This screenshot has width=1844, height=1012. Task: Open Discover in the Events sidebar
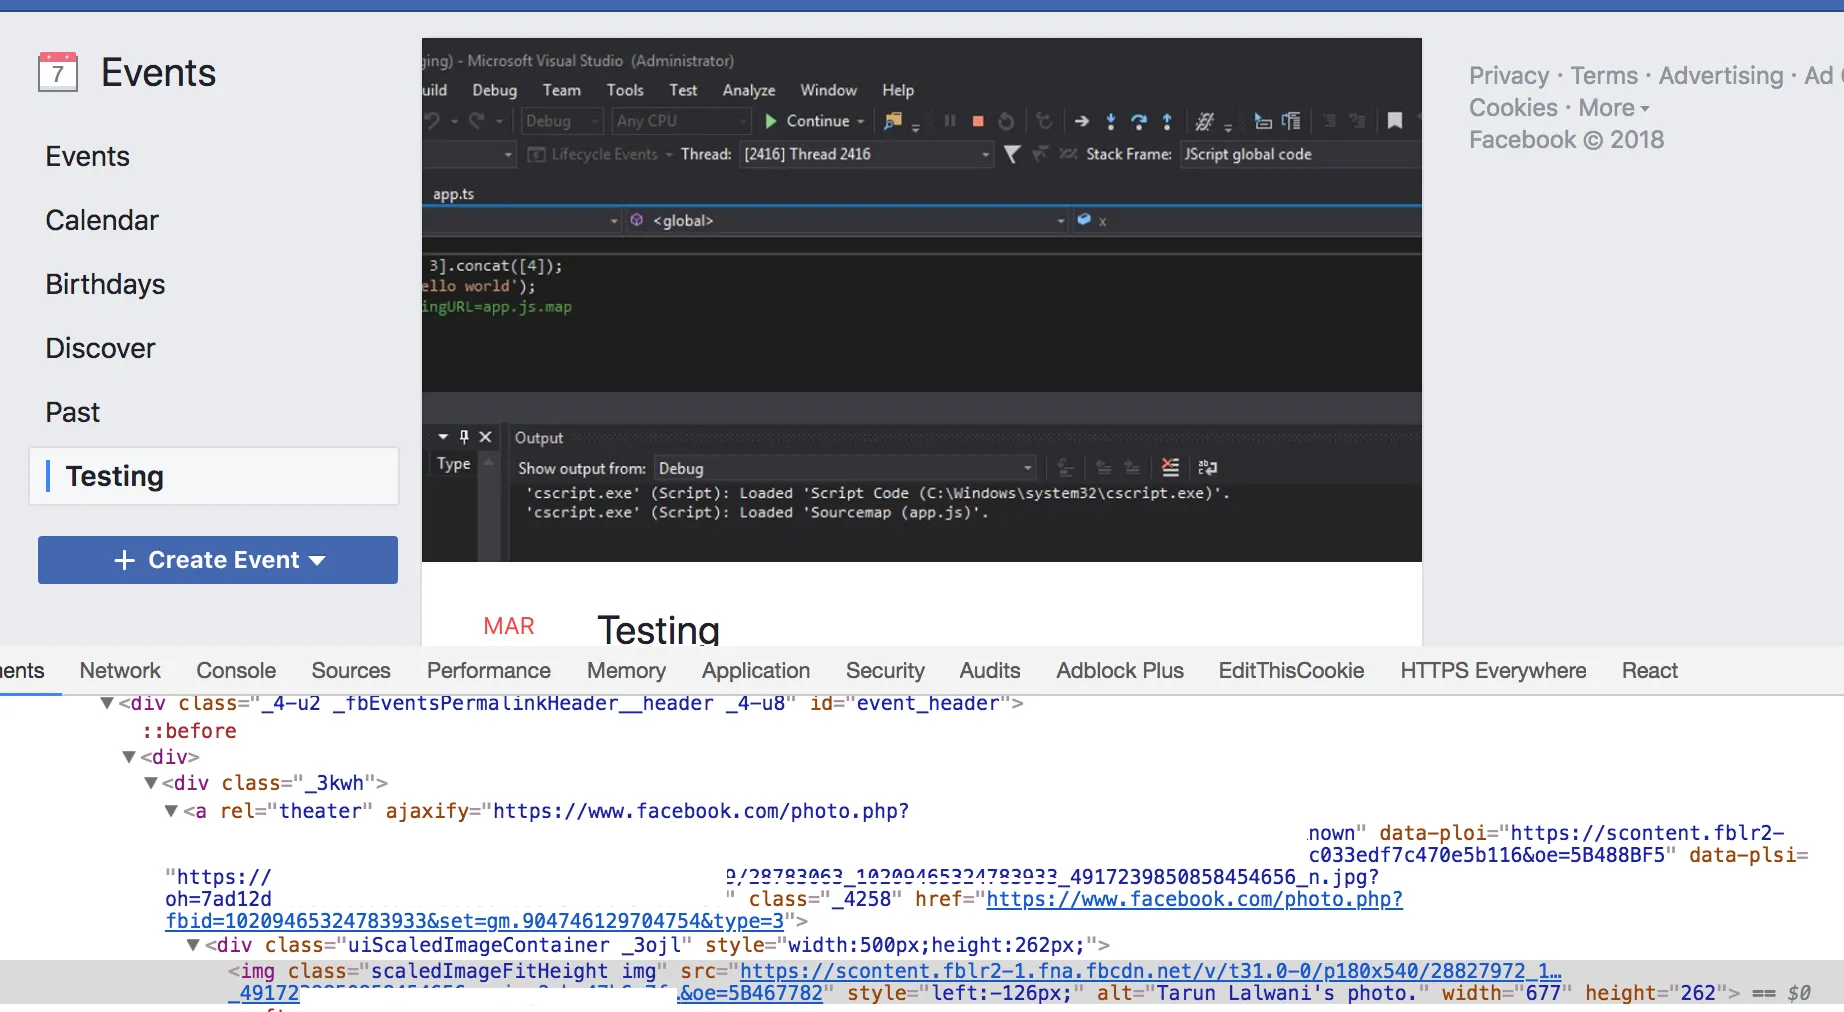pyautogui.click(x=100, y=348)
